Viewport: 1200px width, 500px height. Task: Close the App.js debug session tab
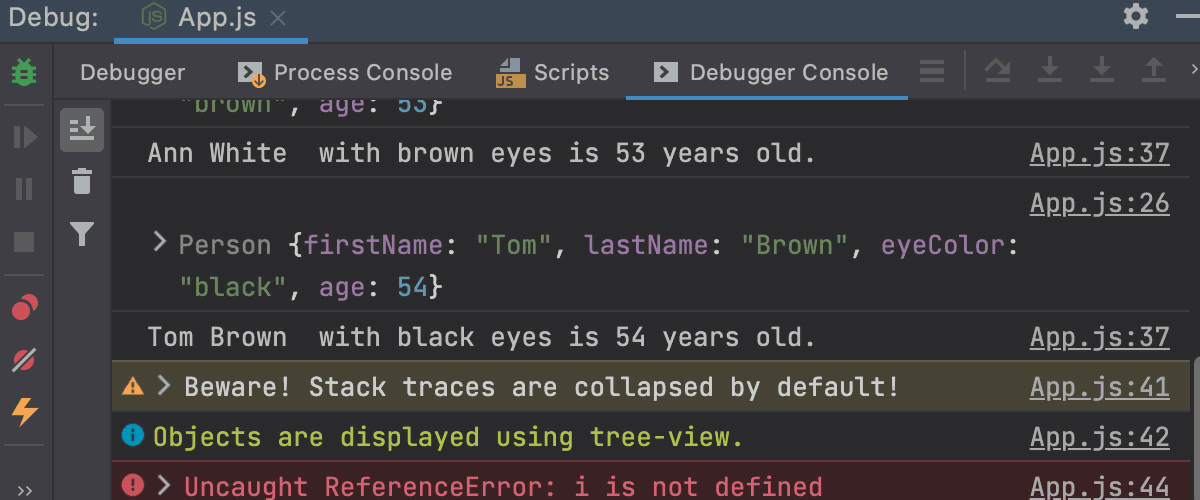(279, 18)
